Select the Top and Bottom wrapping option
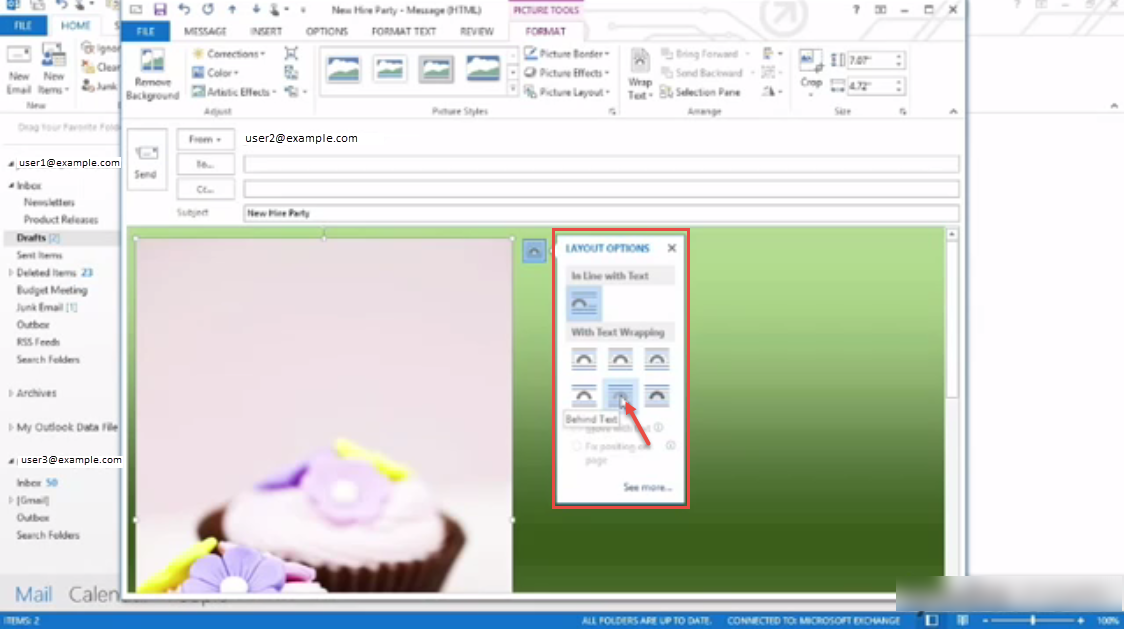The height and width of the screenshot is (629, 1124). 584,395
